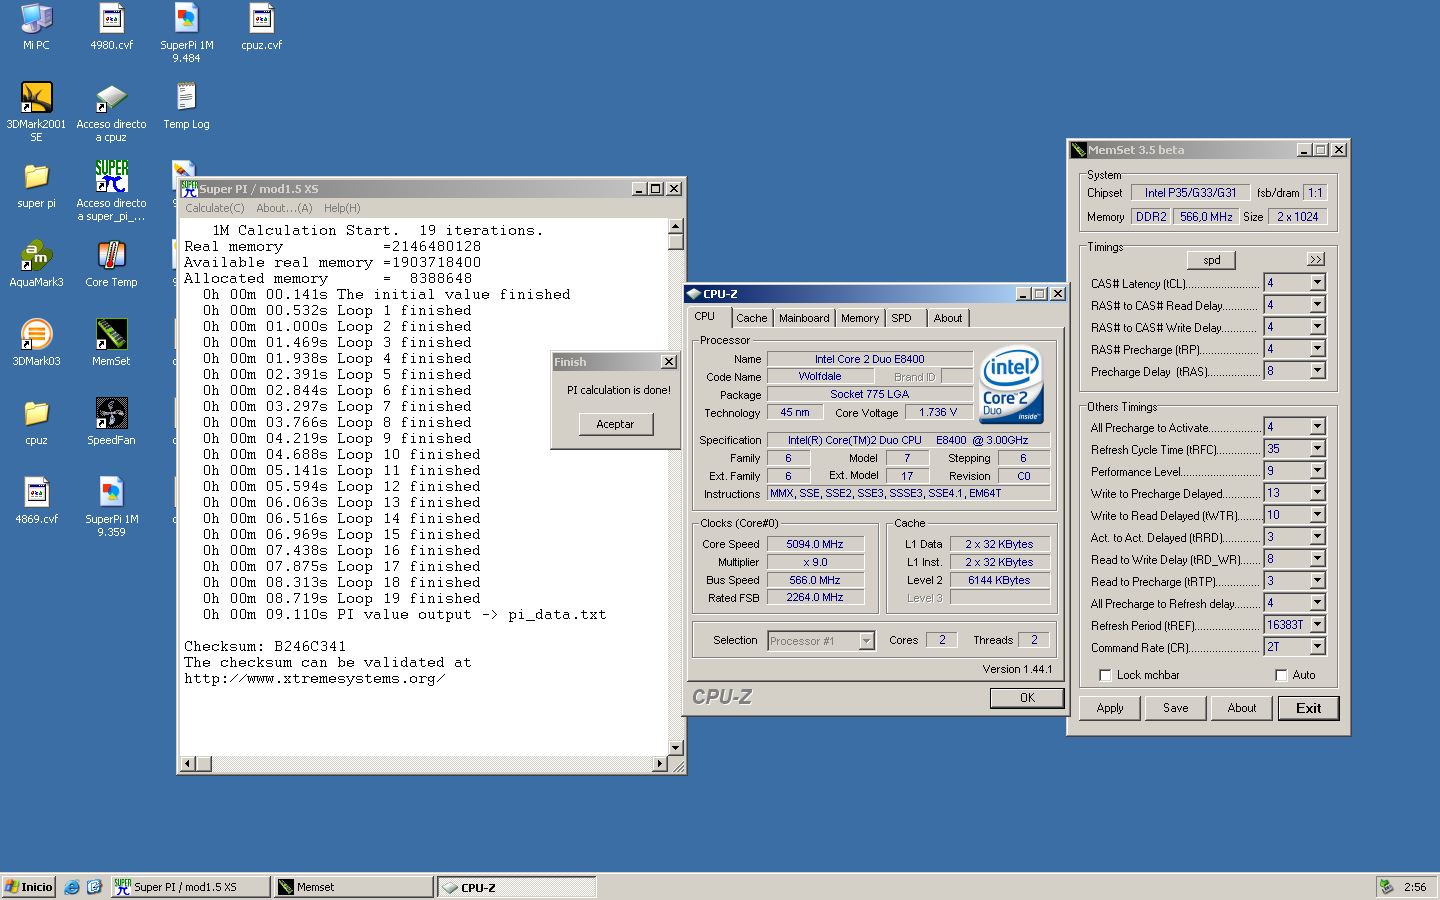Click MemSet title bar icon
Screen dimensions: 1440x900
(1079, 150)
